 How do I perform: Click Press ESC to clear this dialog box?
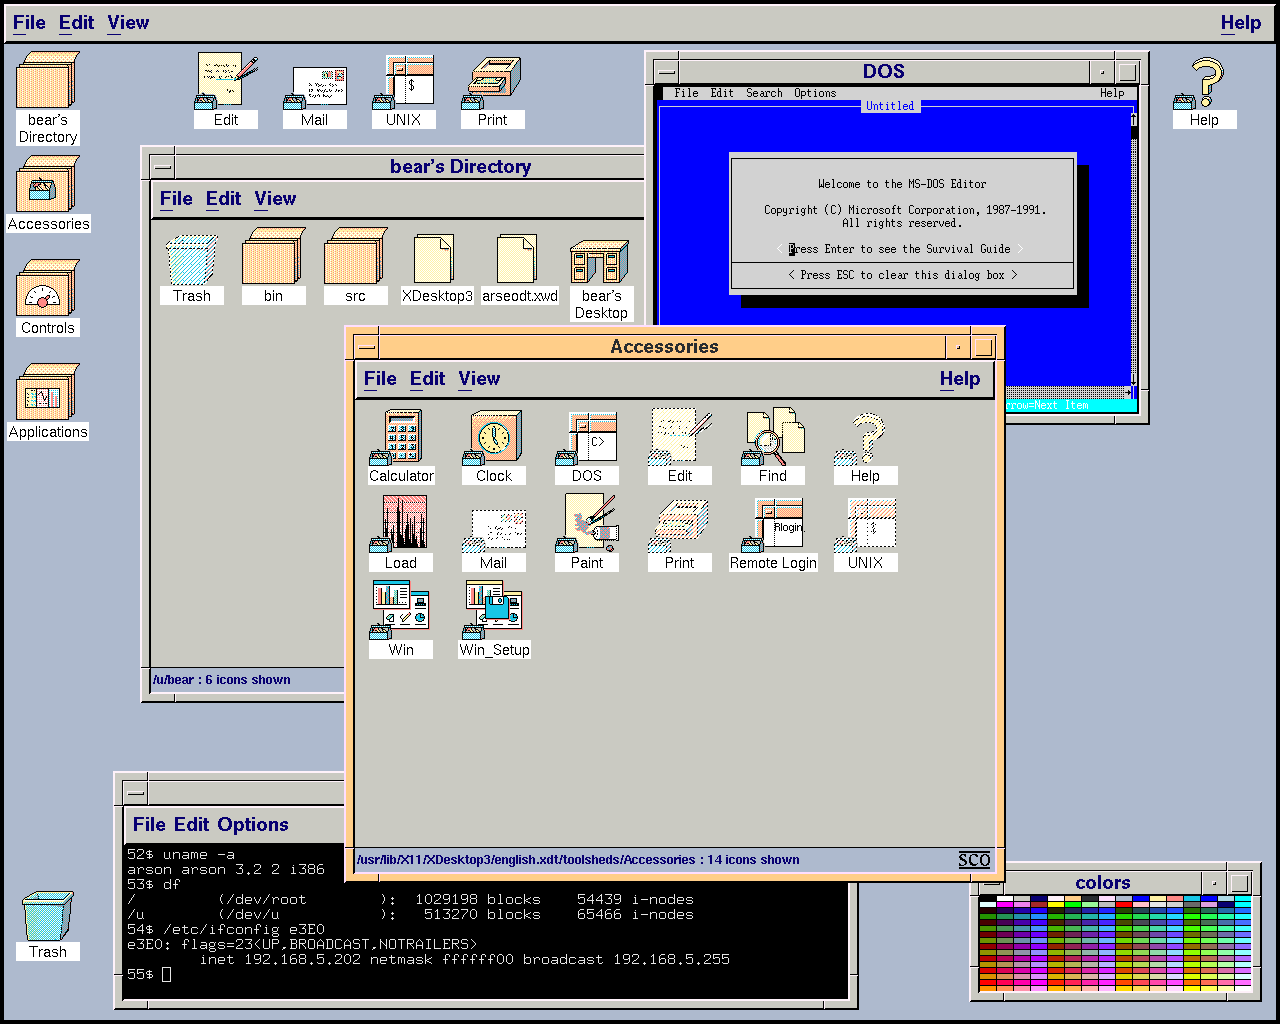pyautogui.click(x=902, y=275)
